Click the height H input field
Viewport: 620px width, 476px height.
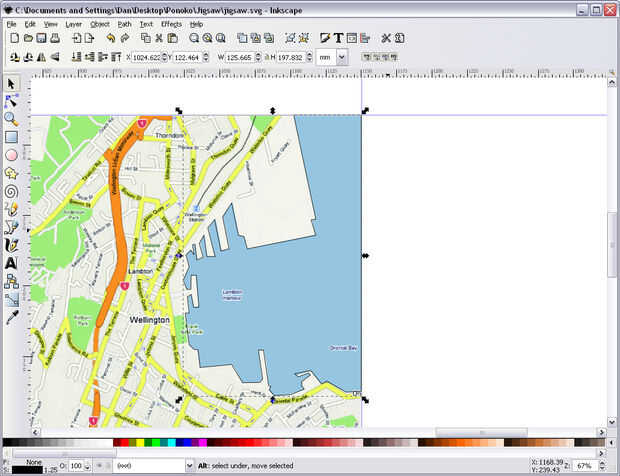click(x=291, y=57)
